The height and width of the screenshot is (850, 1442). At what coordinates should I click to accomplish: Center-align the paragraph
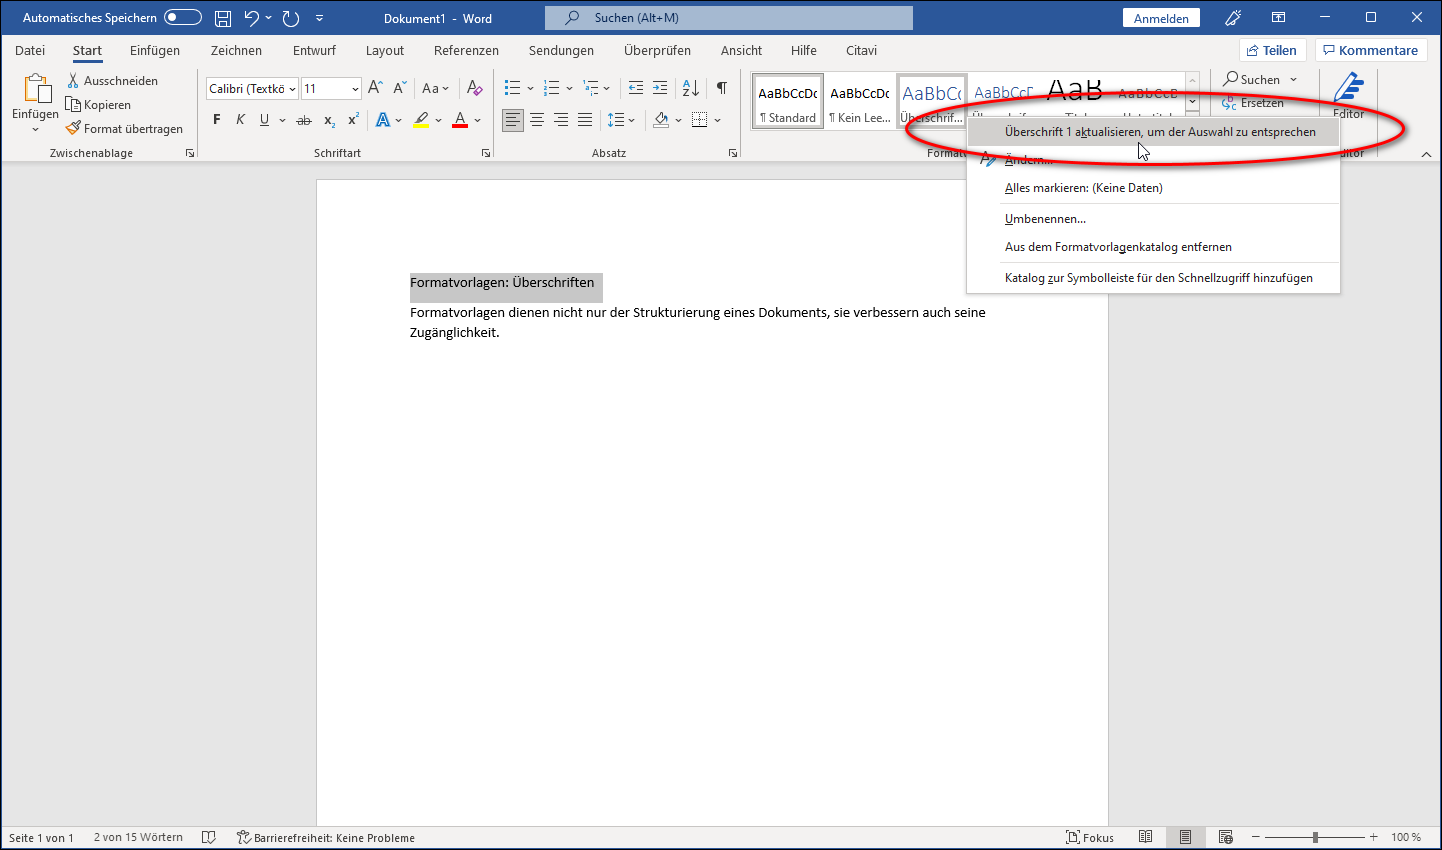537,120
